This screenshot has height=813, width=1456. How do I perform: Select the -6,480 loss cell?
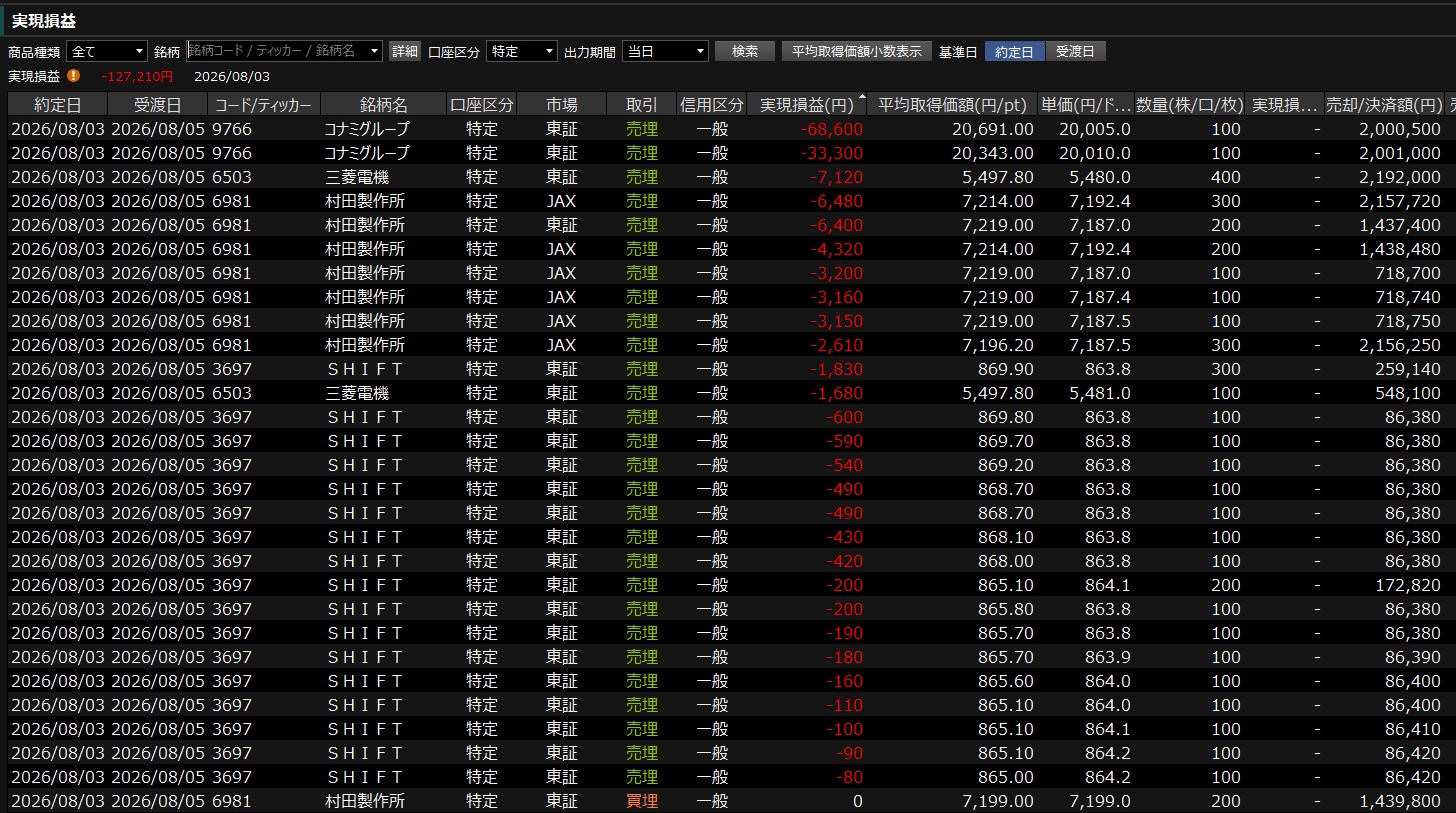pyautogui.click(x=837, y=201)
